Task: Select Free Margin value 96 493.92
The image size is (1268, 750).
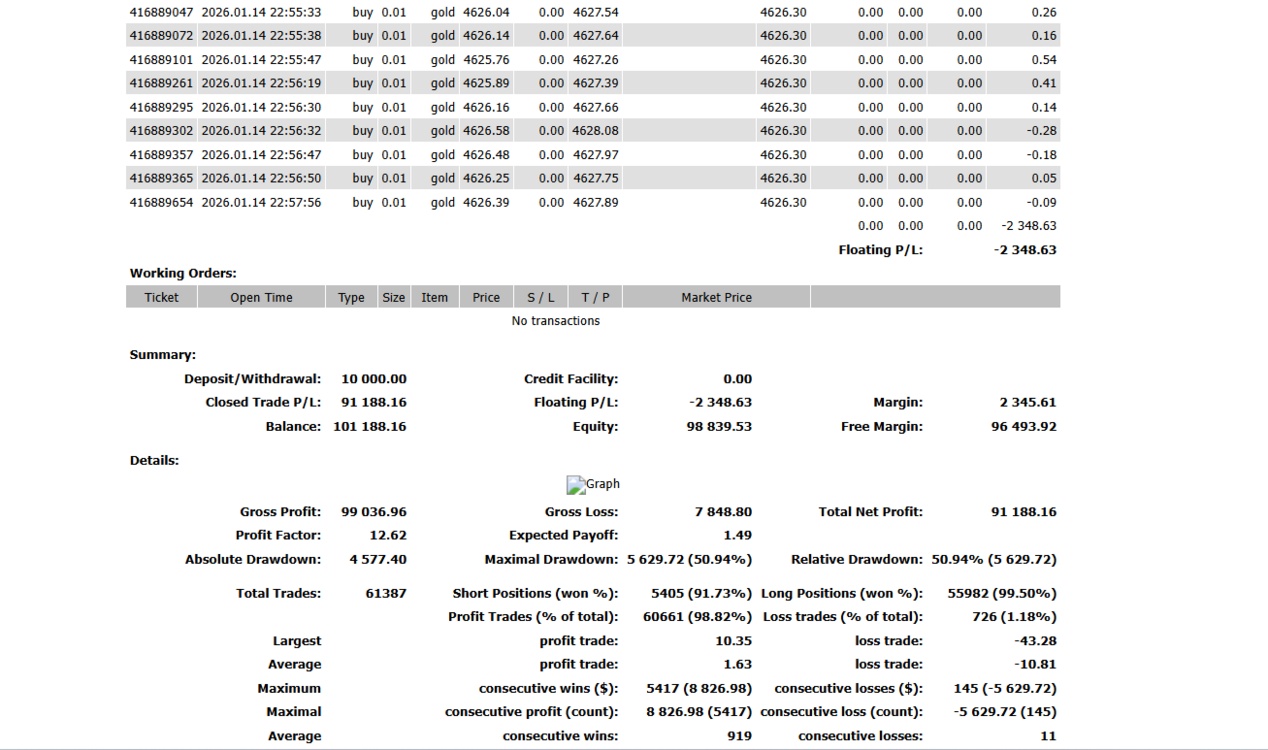Action: point(1024,426)
